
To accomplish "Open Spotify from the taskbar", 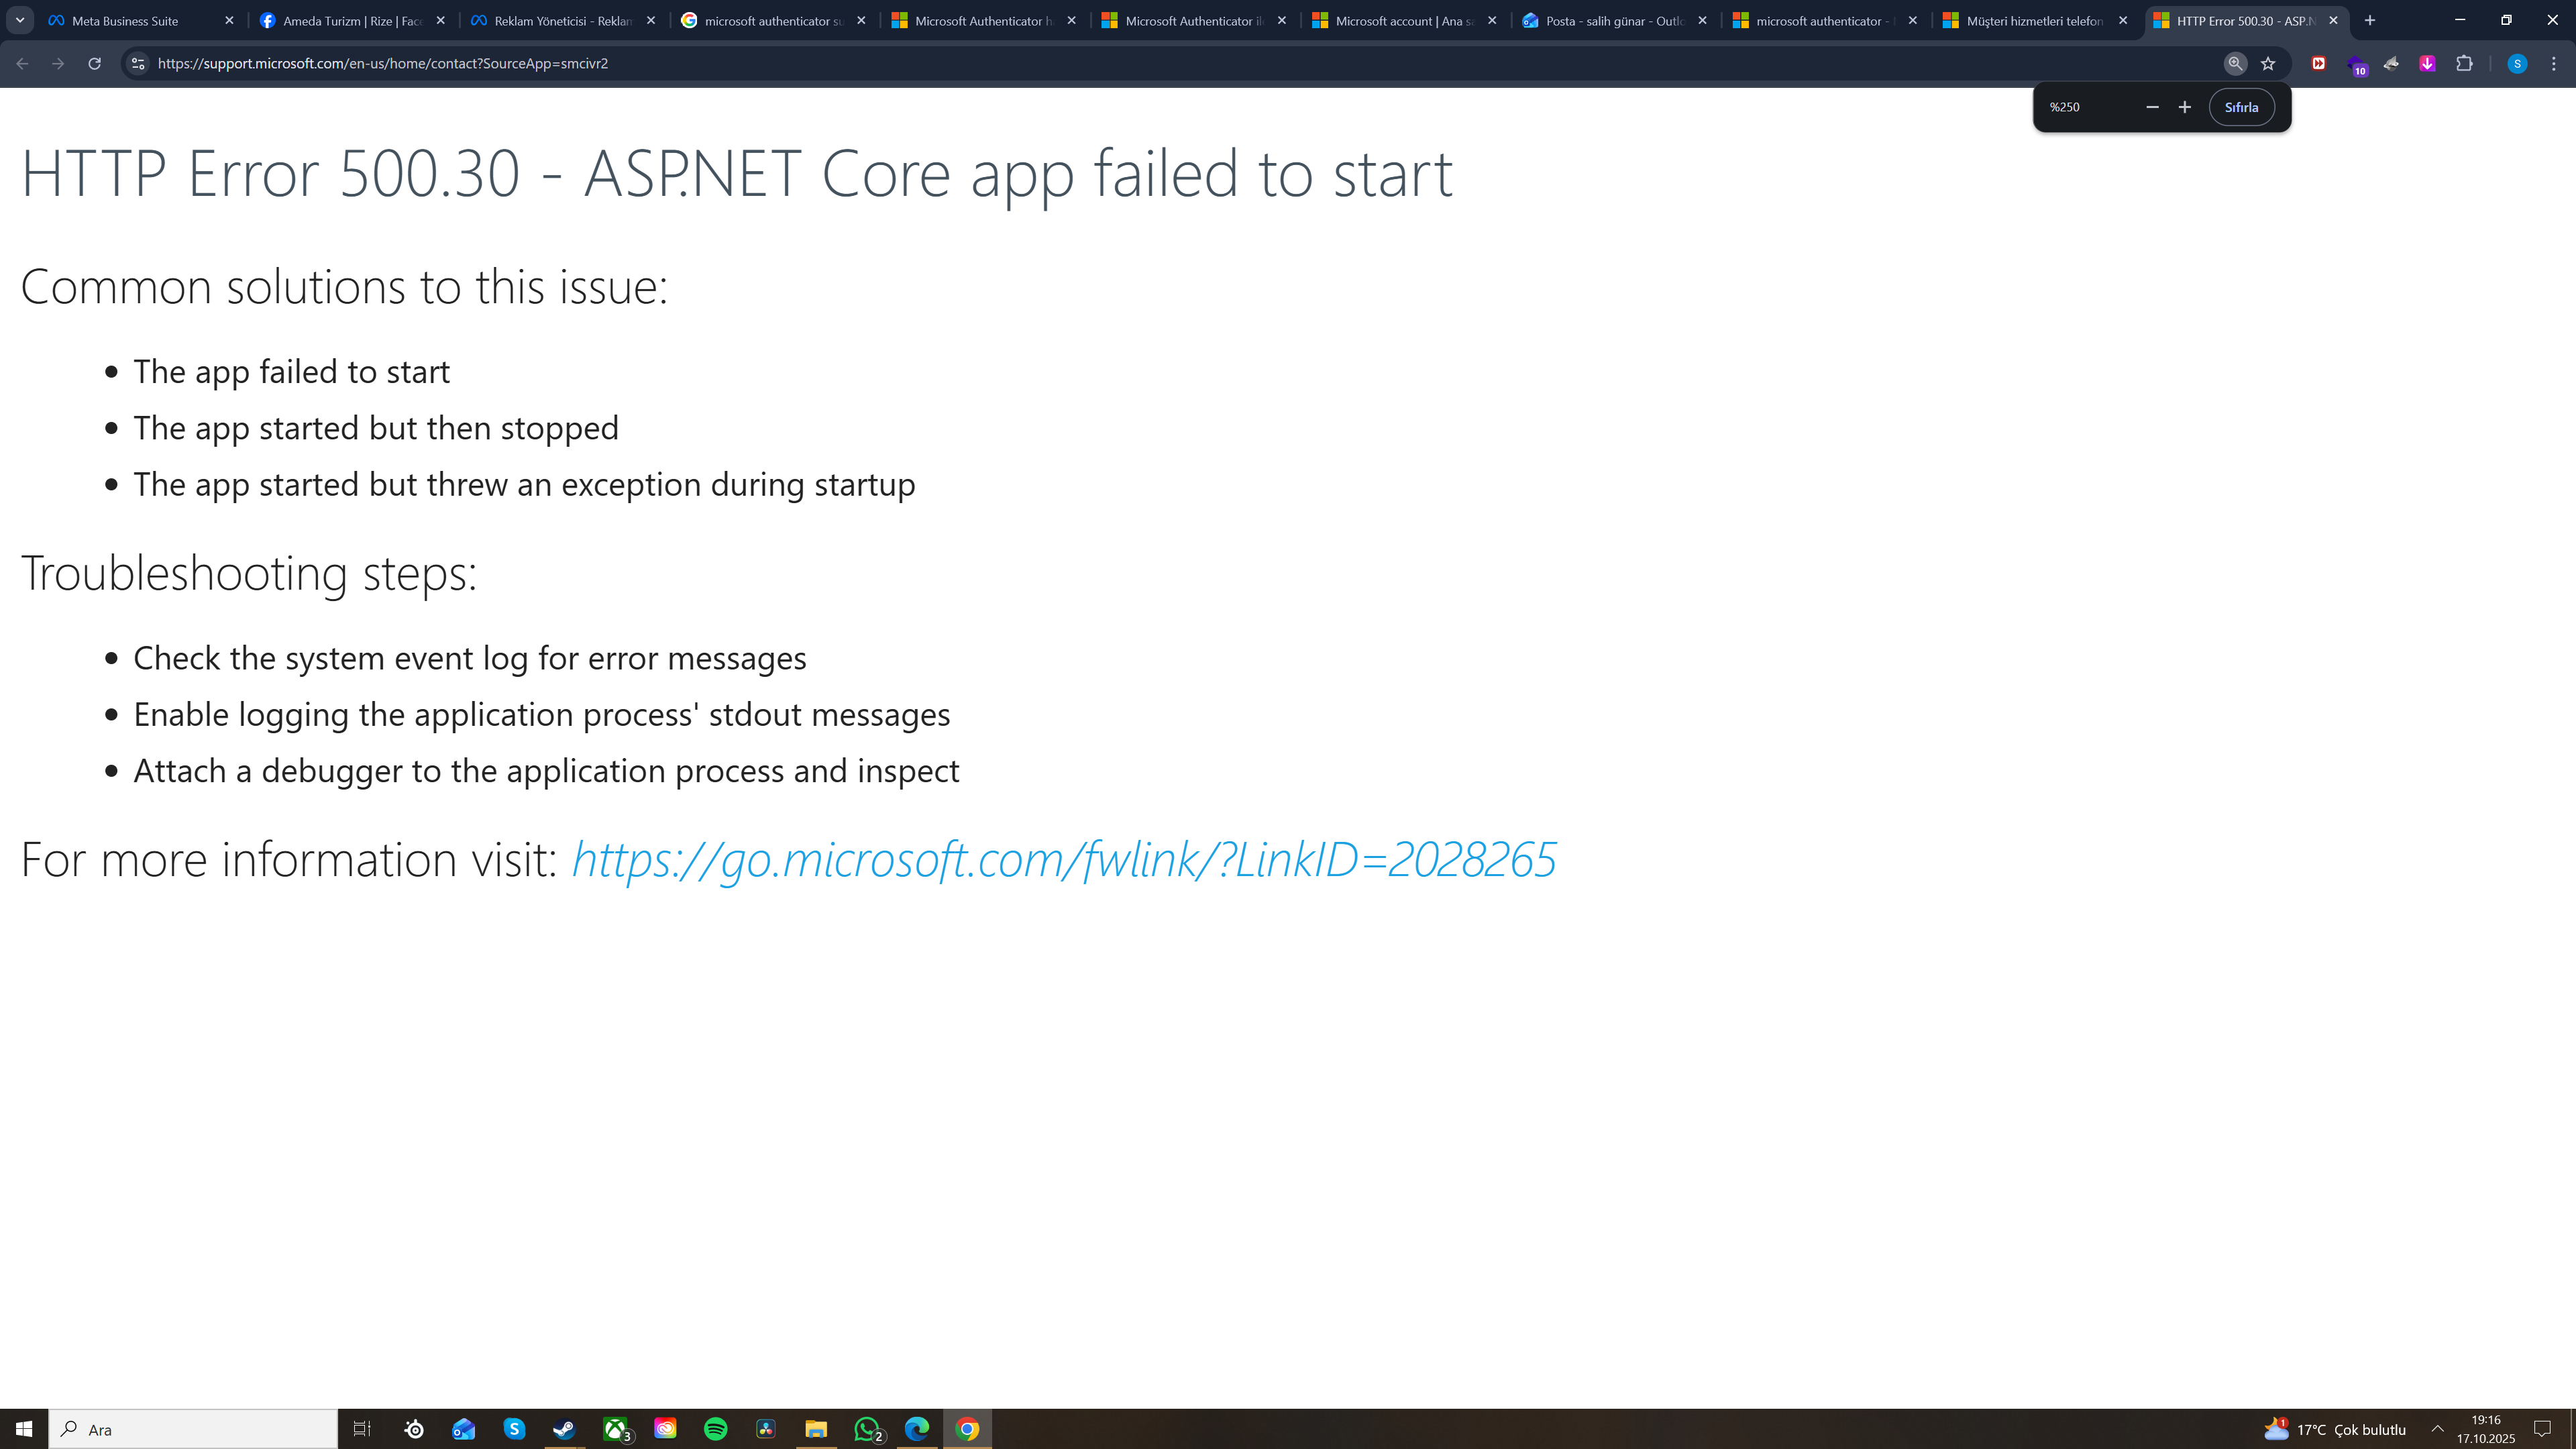I will 715,1429.
